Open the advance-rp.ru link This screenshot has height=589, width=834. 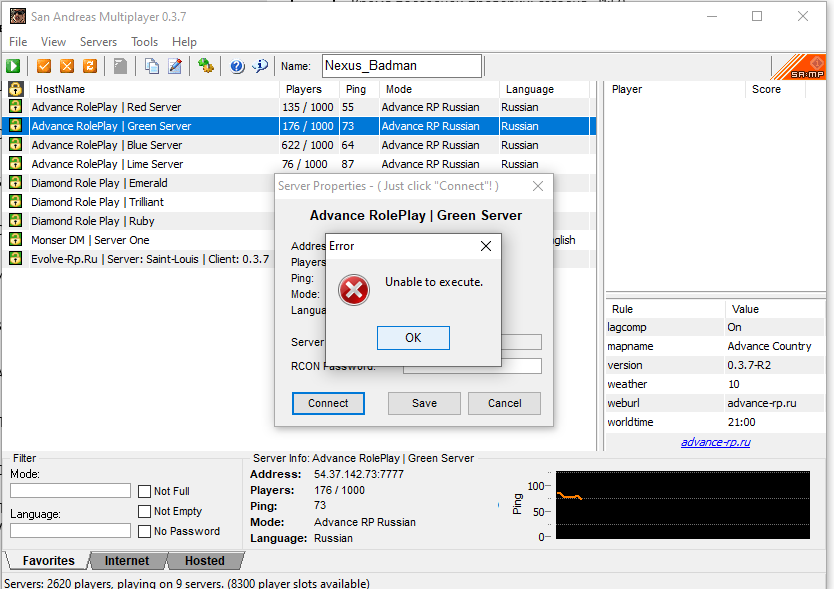click(x=715, y=442)
